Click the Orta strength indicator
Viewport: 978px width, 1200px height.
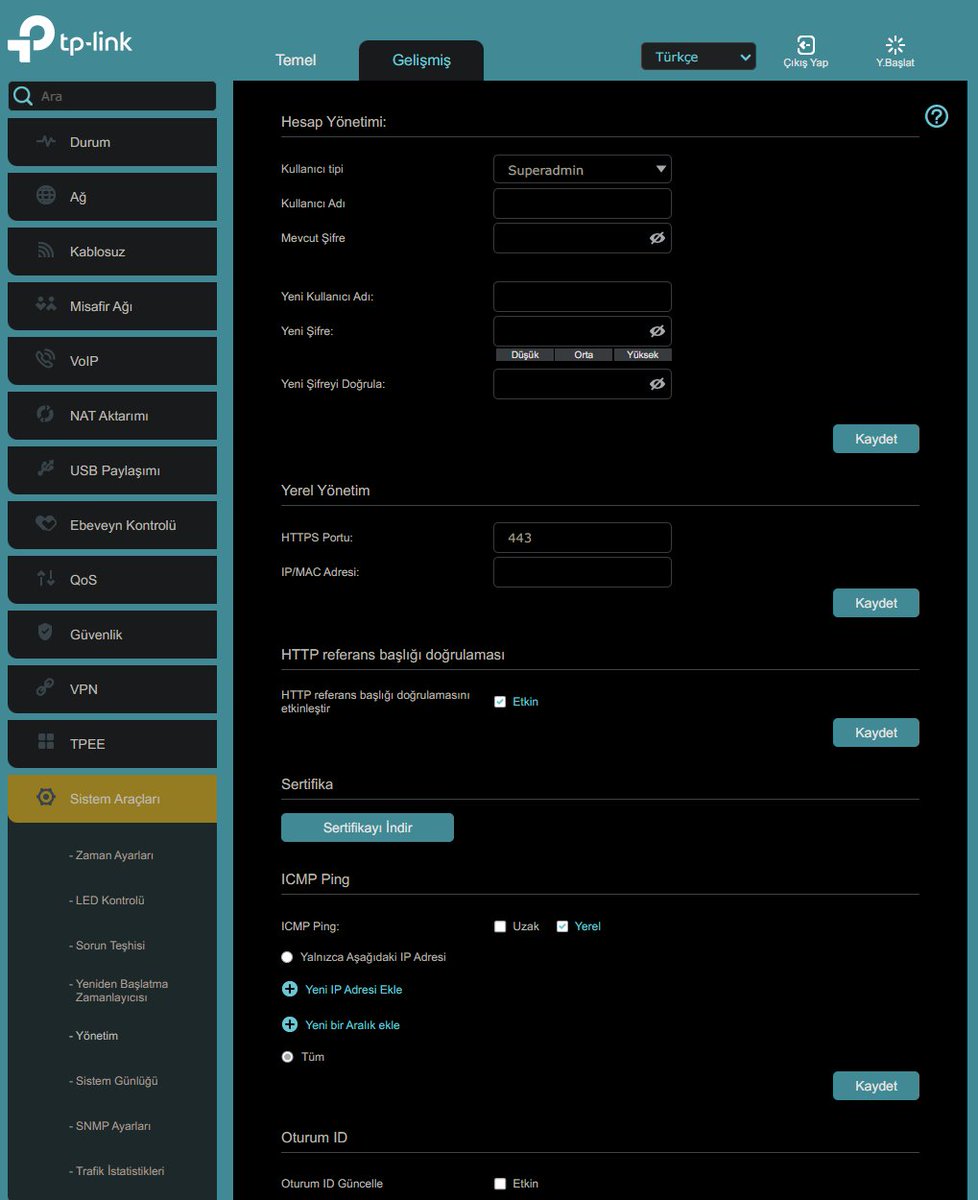point(584,355)
